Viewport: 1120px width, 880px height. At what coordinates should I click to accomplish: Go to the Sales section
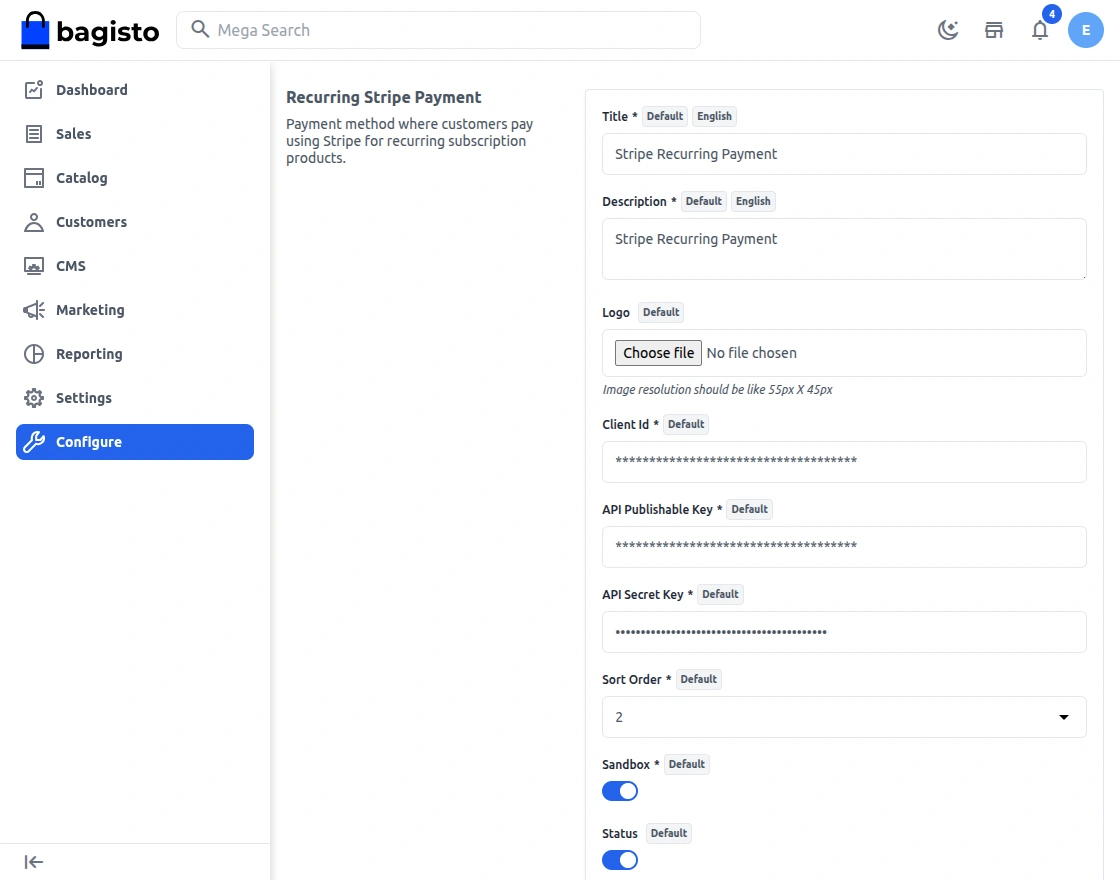tap(73, 134)
